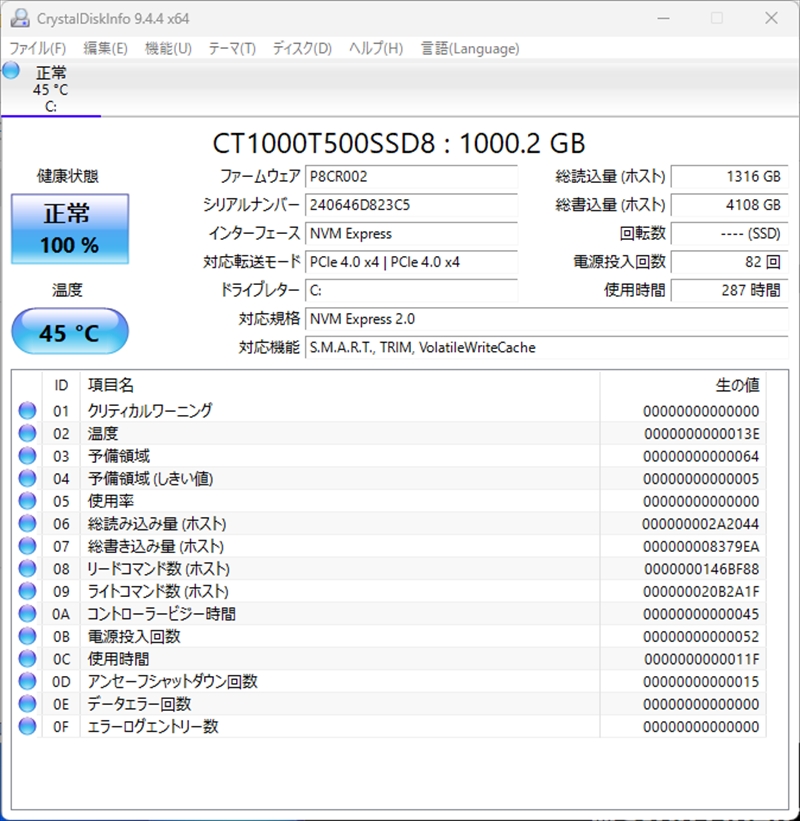Image resolution: width=800 pixels, height=821 pixels.
Task: Click the total host writes value 4108 GB
Action: 729,205
